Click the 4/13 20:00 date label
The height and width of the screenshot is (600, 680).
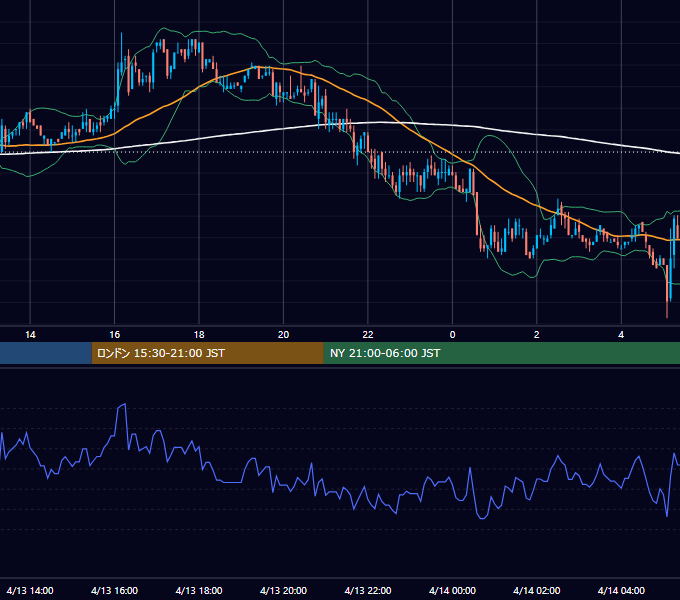click(283, 590)
